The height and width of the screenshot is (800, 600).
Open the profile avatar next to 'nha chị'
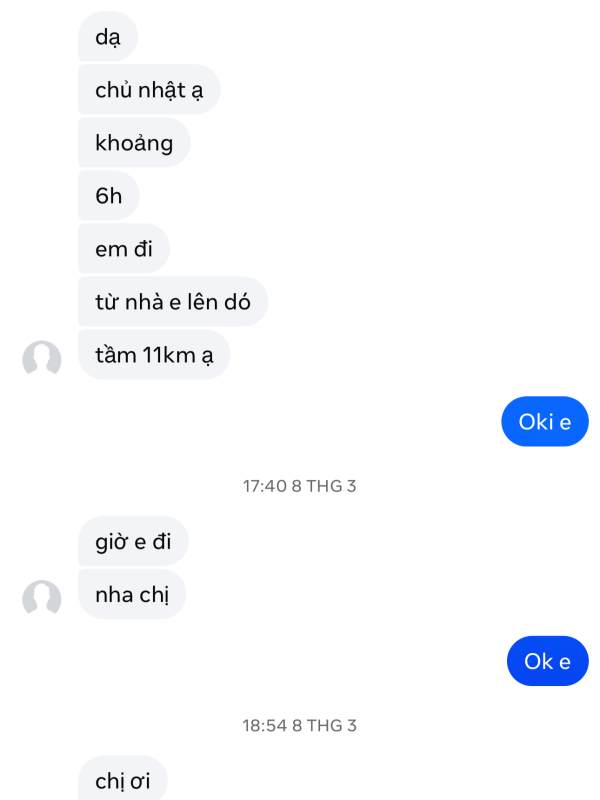coord(42,598)
